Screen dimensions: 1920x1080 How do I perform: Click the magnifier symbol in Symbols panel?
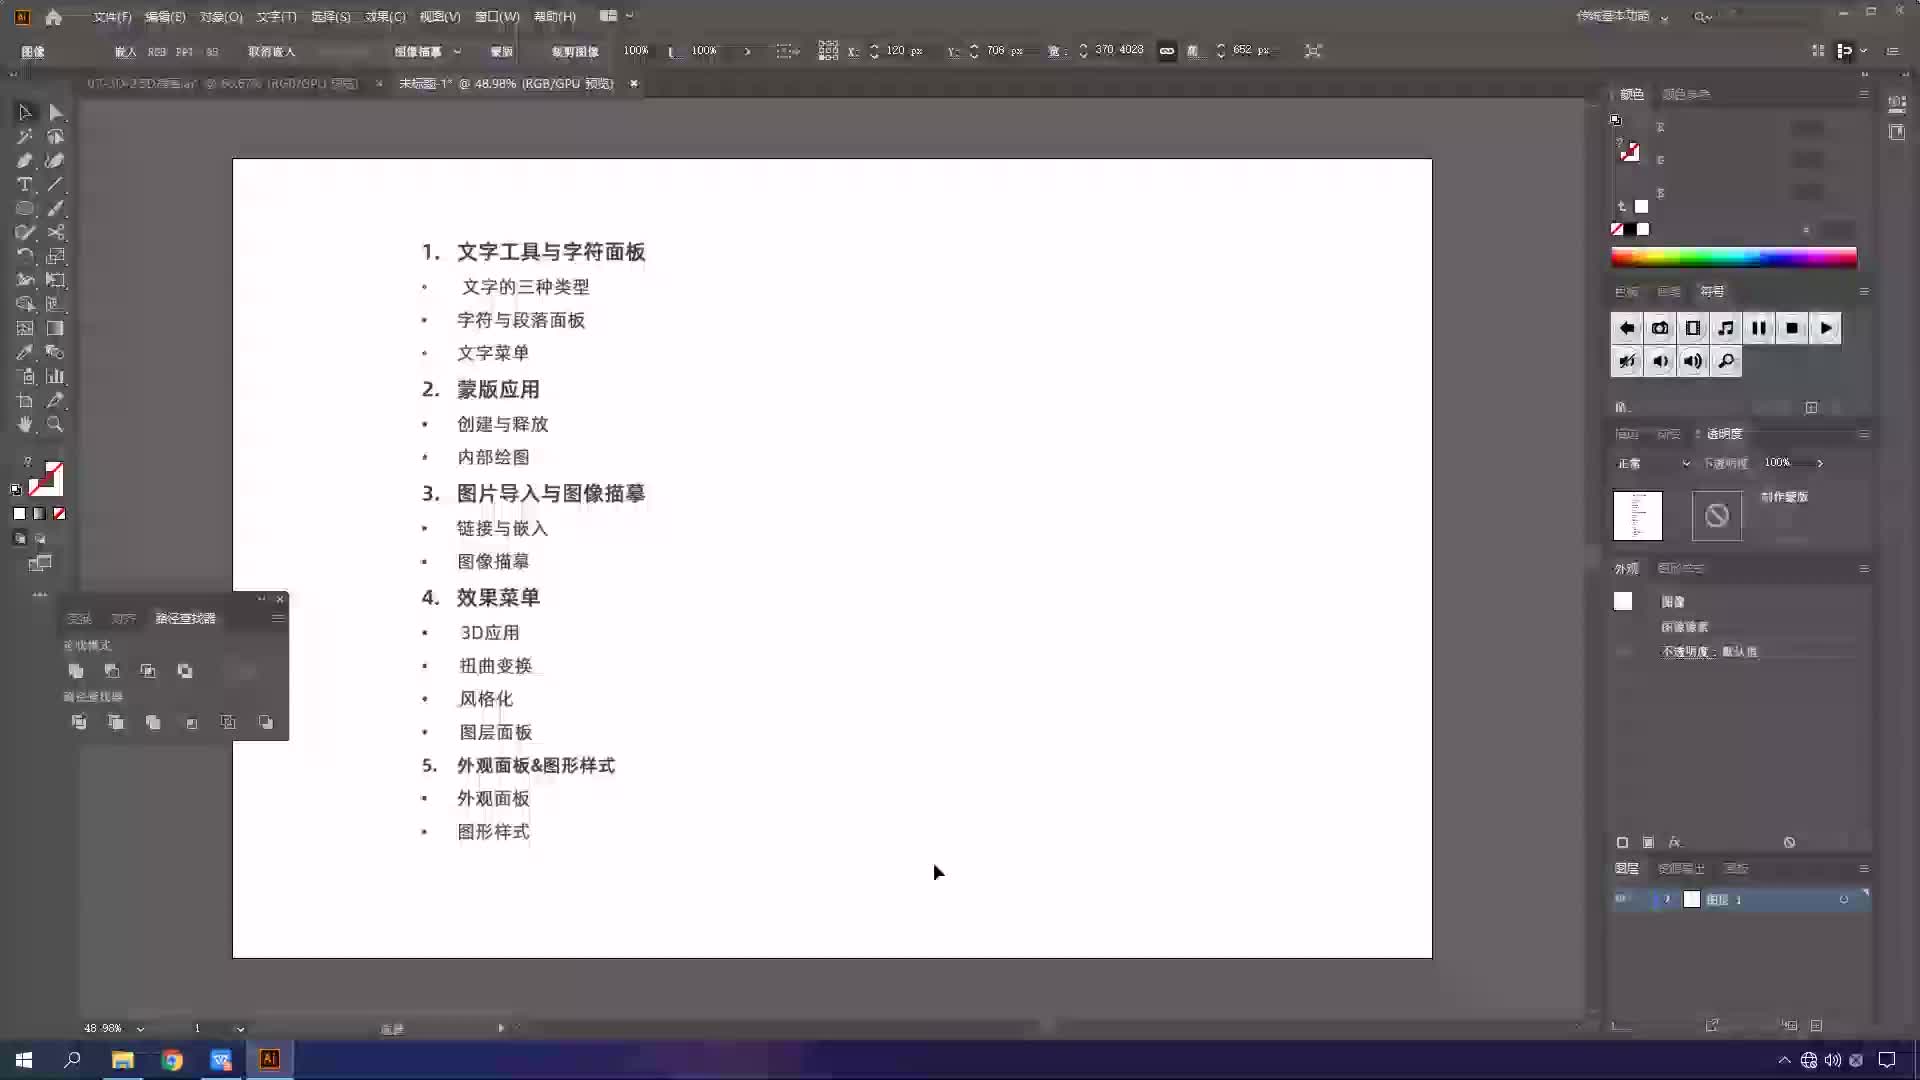point(1726,361)
